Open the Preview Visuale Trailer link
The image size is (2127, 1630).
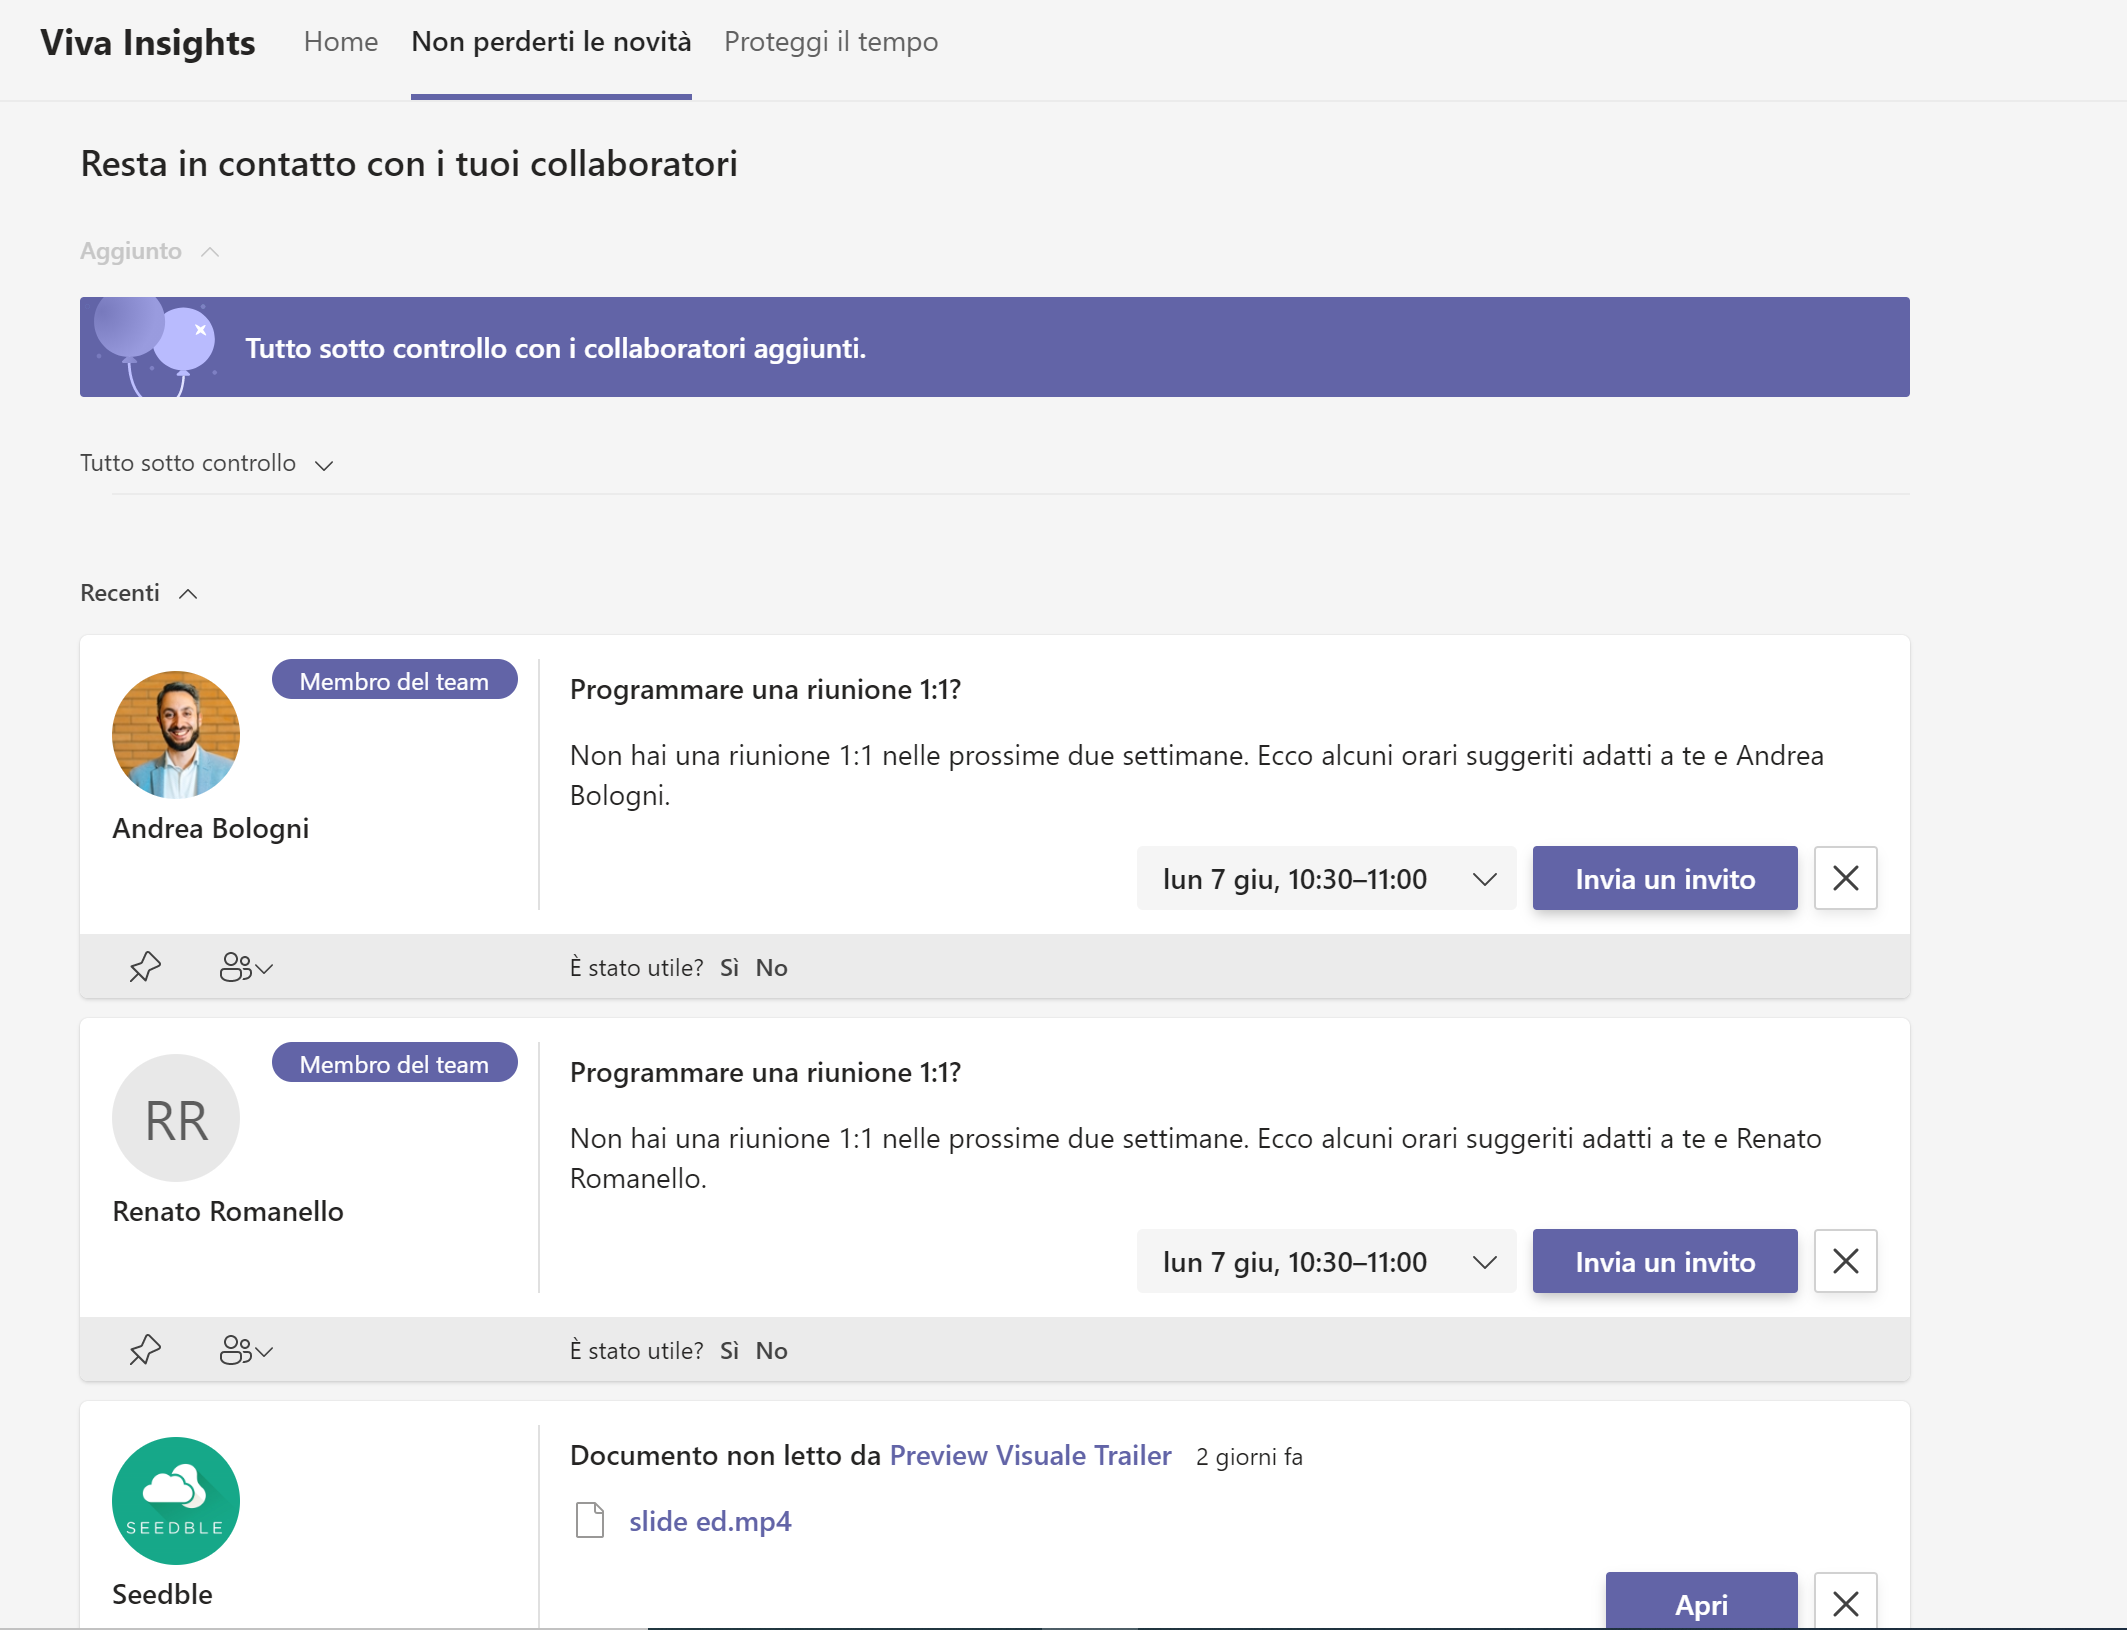(x=1030, y=1455)
